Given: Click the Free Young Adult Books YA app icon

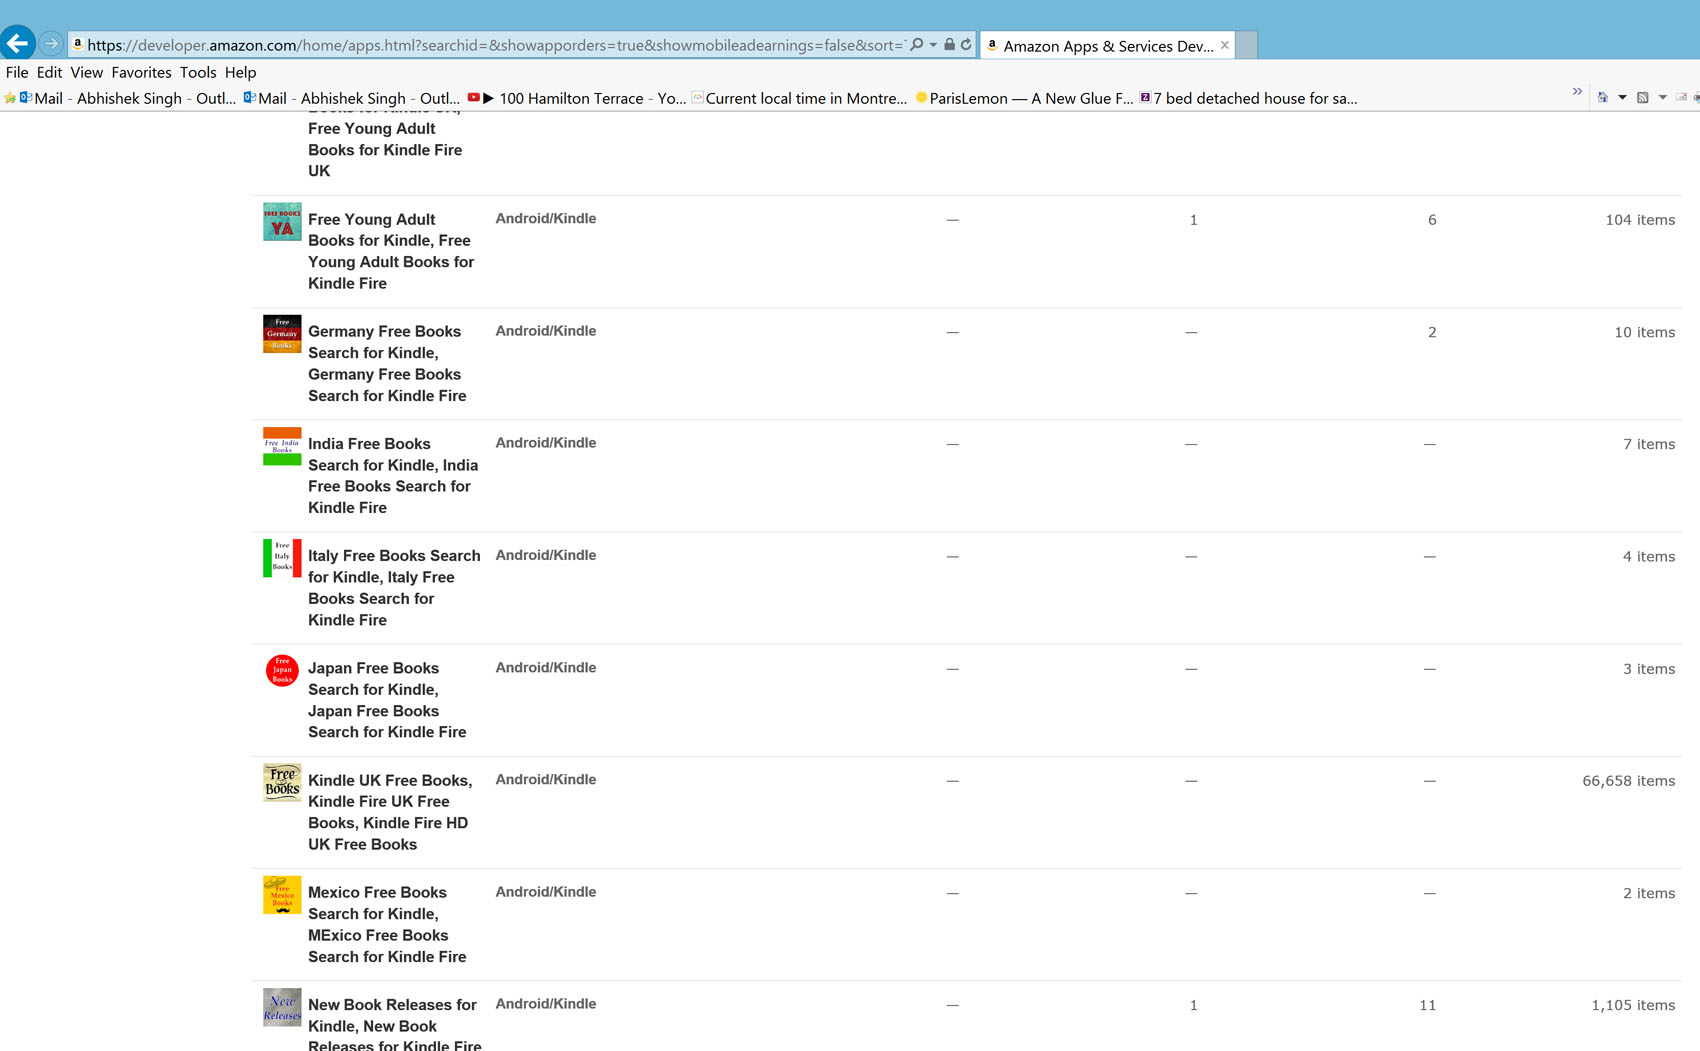Looking at the screenshot, I should point(282,222).
